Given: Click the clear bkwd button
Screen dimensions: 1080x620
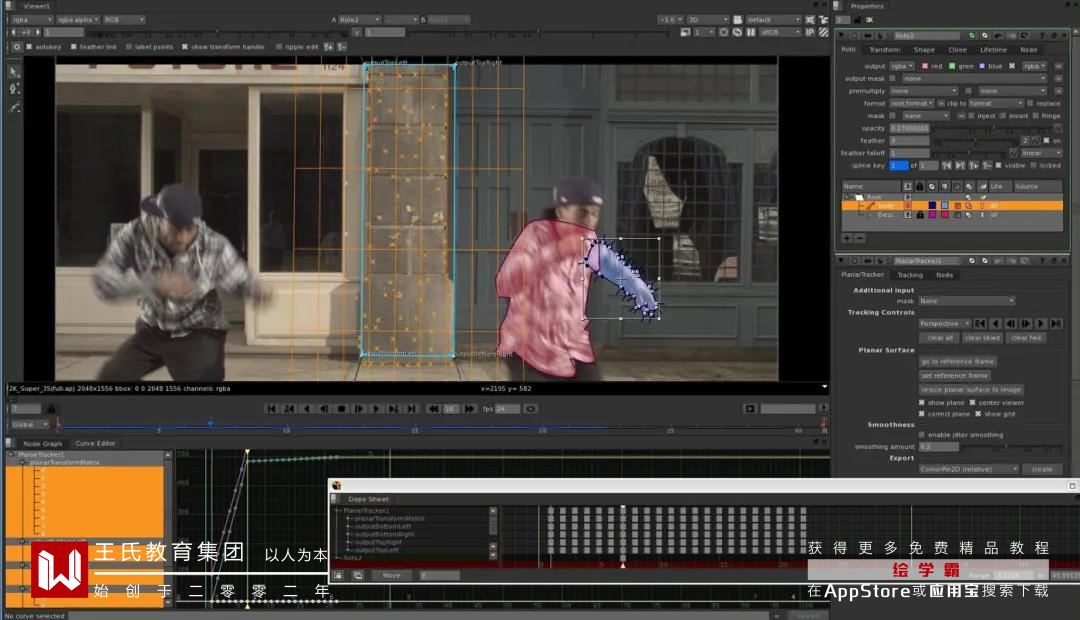Looking at the screenshot, I should click(982, 338).
